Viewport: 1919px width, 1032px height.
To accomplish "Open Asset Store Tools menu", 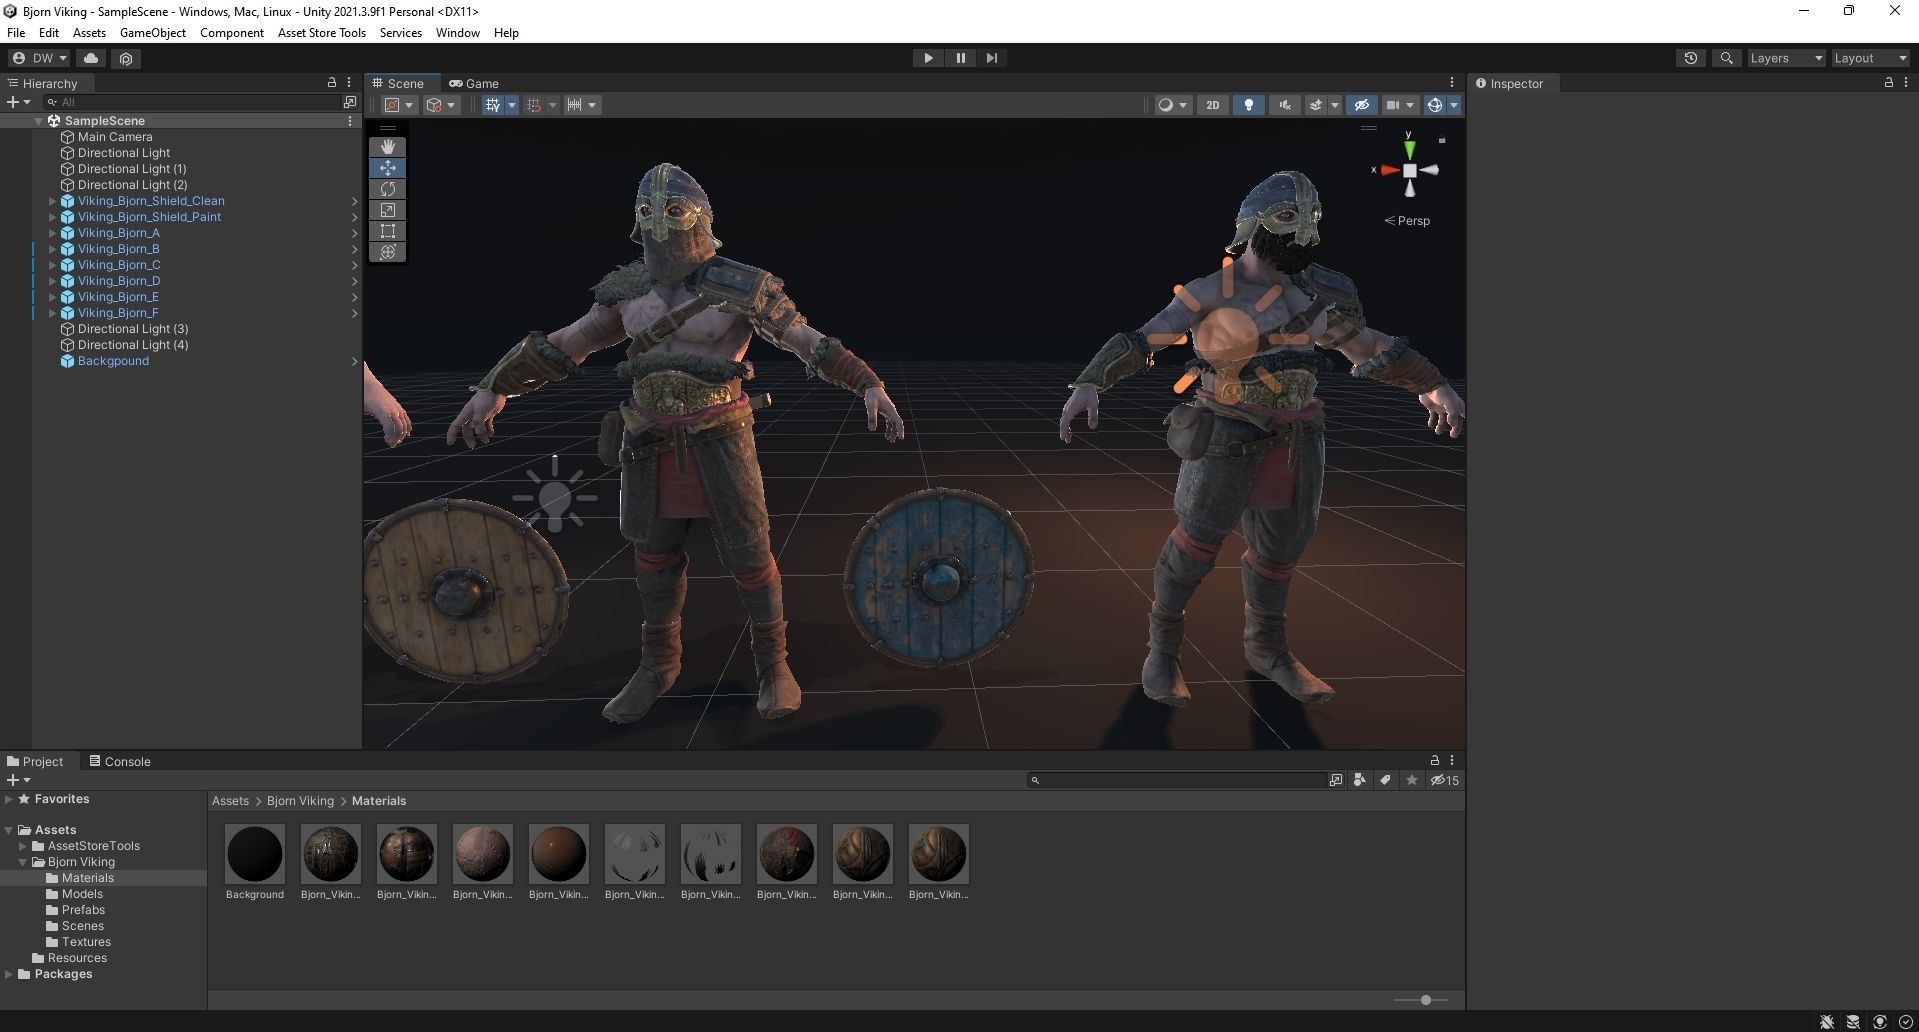I will pyautogui.click(x=322, y=33).
